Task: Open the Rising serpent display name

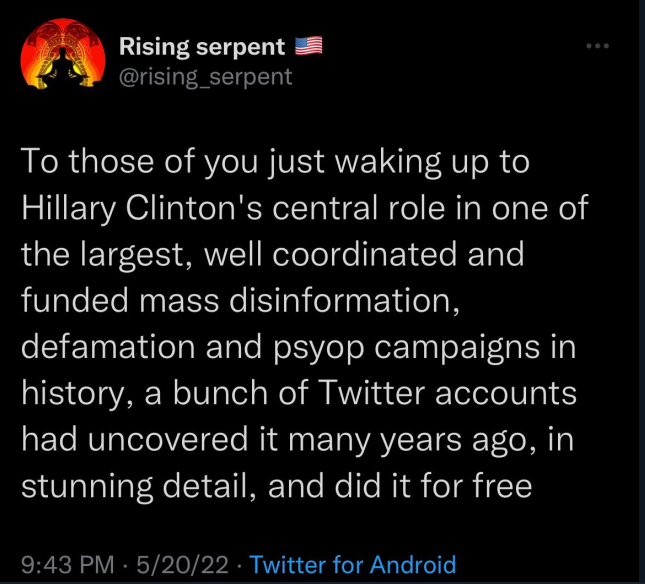Action: coord(202,47)
